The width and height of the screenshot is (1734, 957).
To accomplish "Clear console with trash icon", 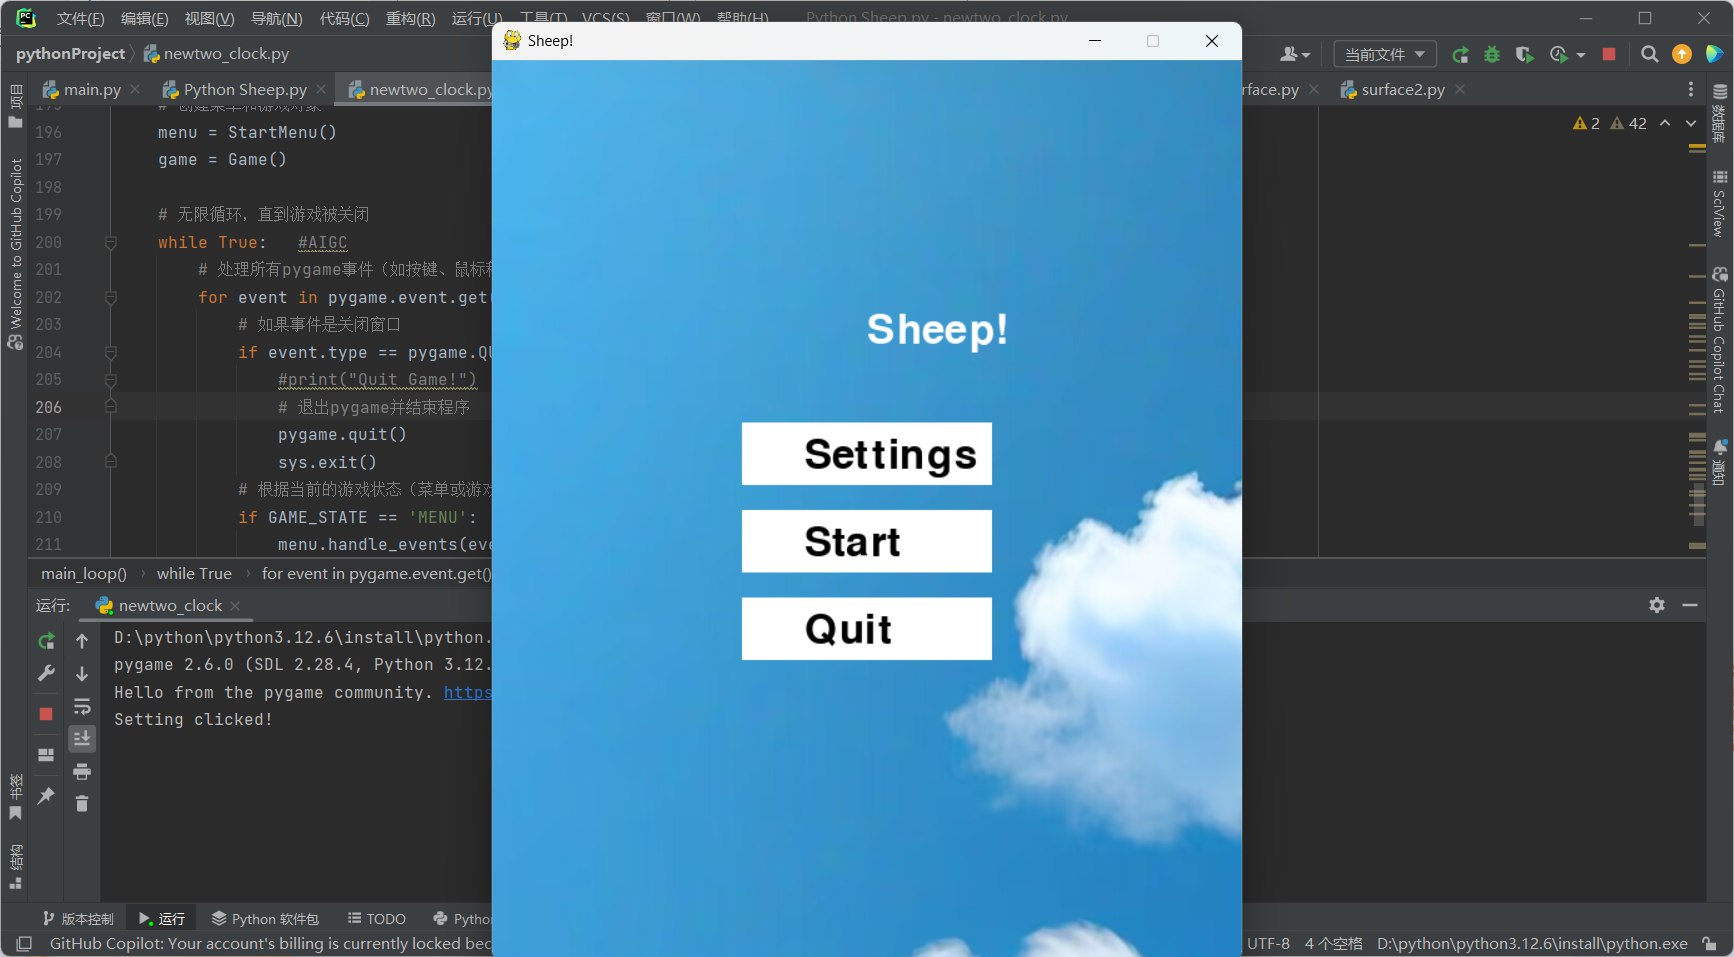I will pyautogui.click(x=82, y=804).
